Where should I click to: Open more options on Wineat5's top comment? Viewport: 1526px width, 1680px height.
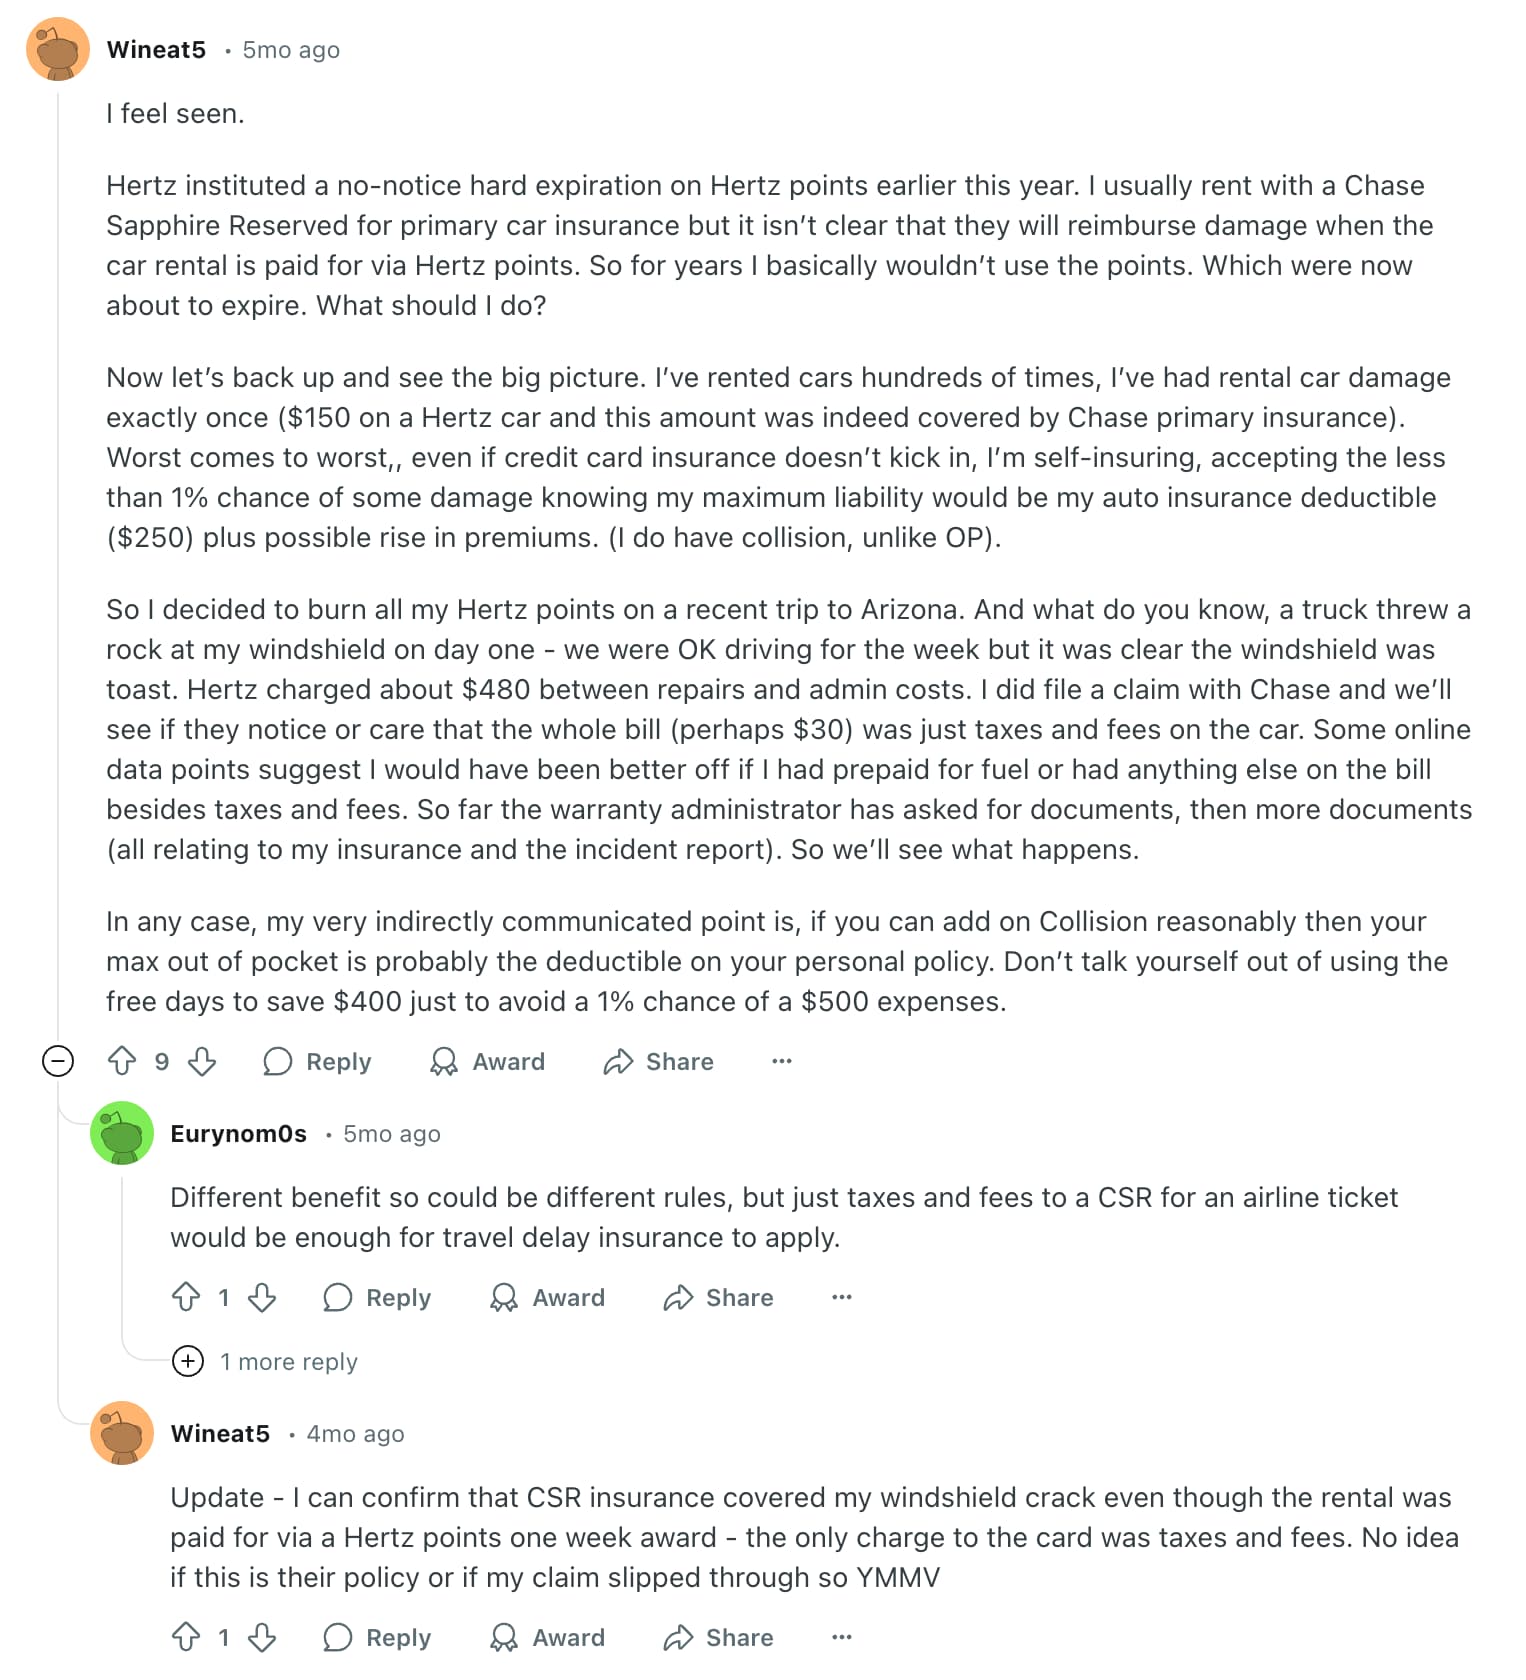[x=782, y=1061]
